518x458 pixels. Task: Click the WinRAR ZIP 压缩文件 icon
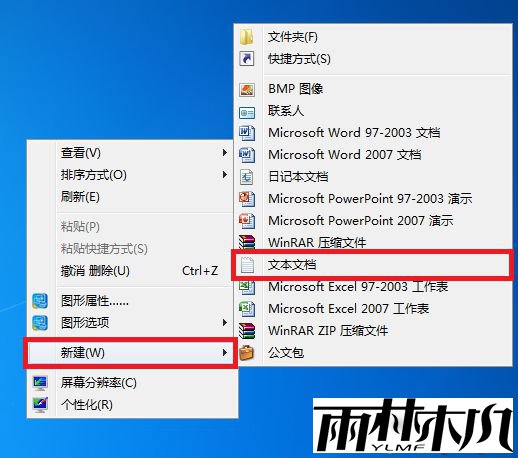(x=247, y=331)
